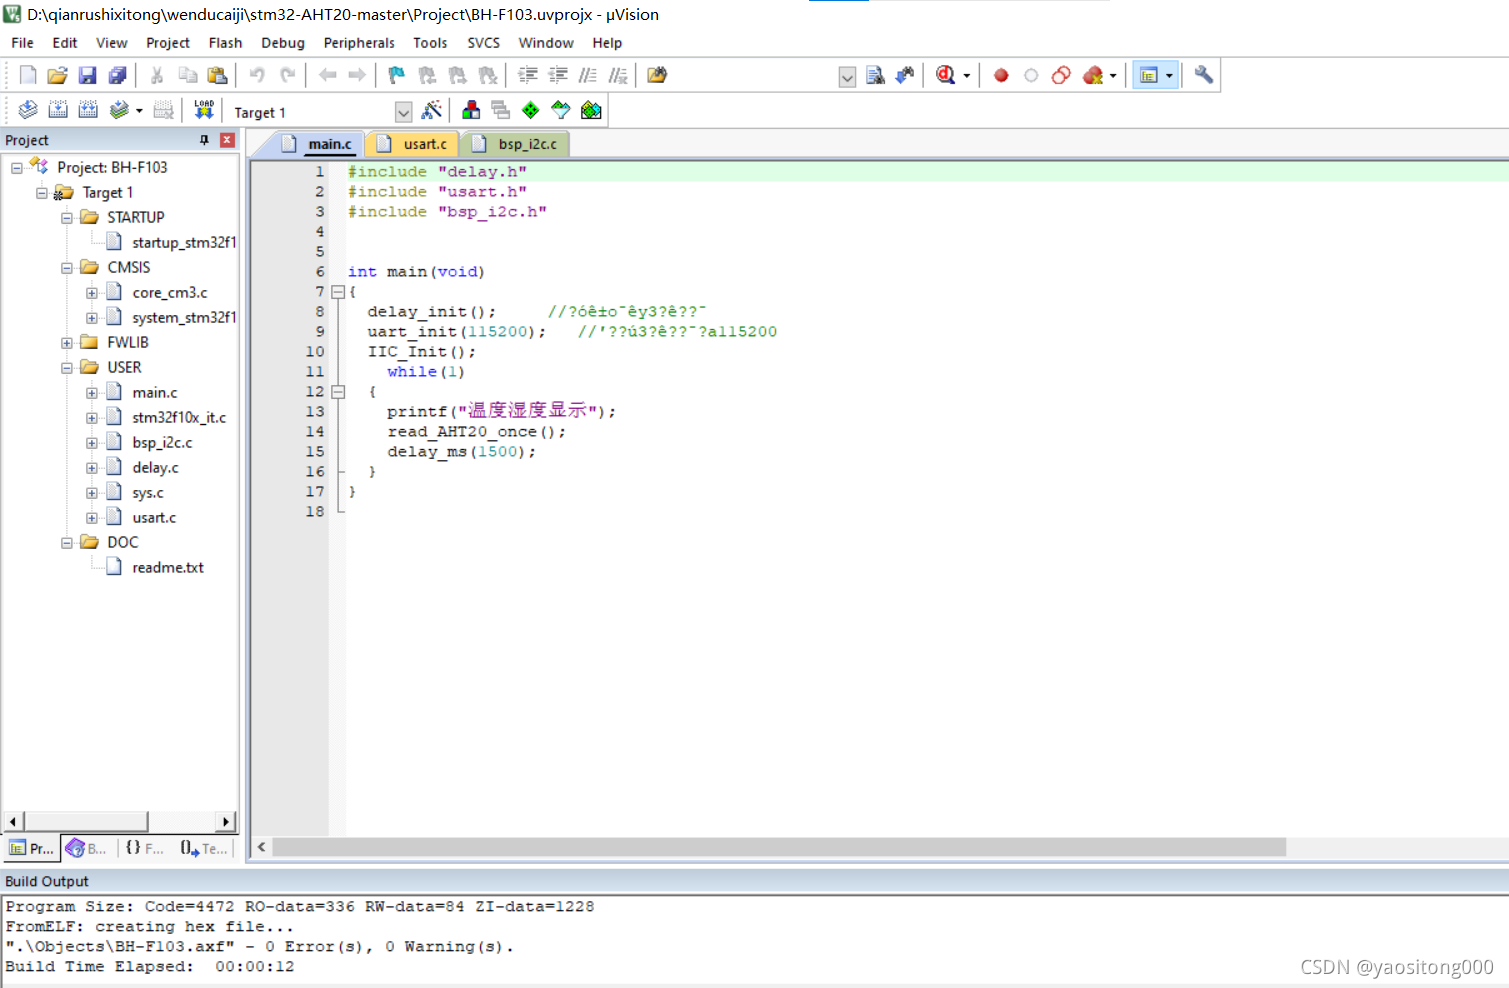Open the window view dropdown arrow

click(x=1169, y=76)
